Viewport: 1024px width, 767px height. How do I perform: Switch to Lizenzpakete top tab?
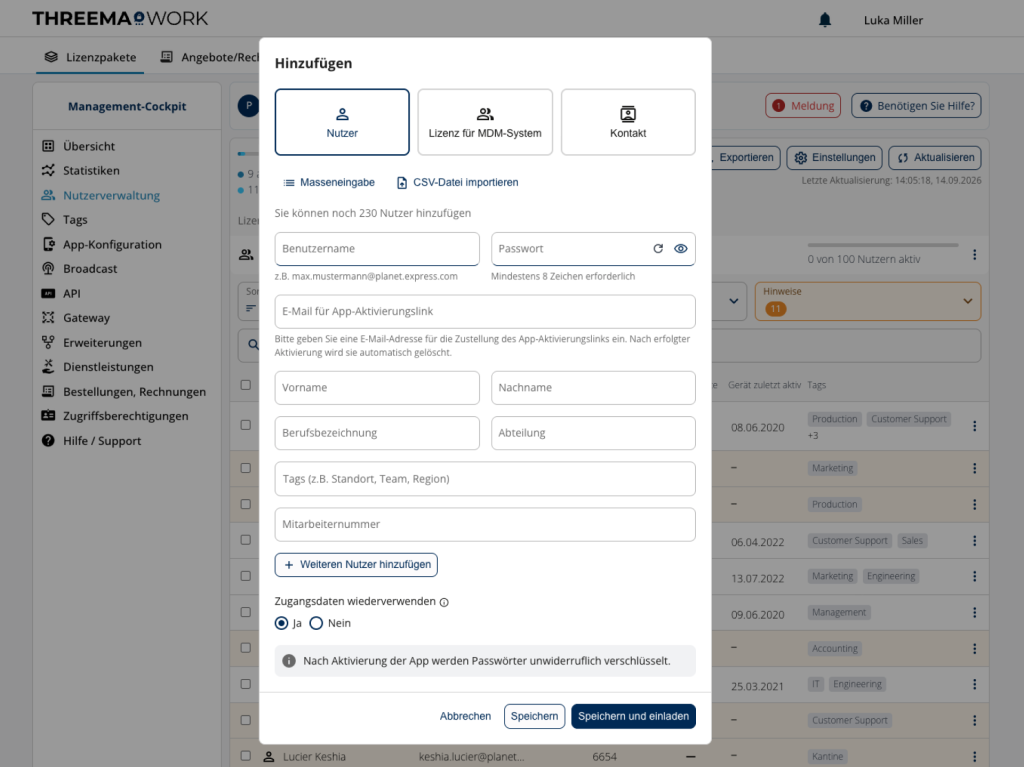pos(90,57)
